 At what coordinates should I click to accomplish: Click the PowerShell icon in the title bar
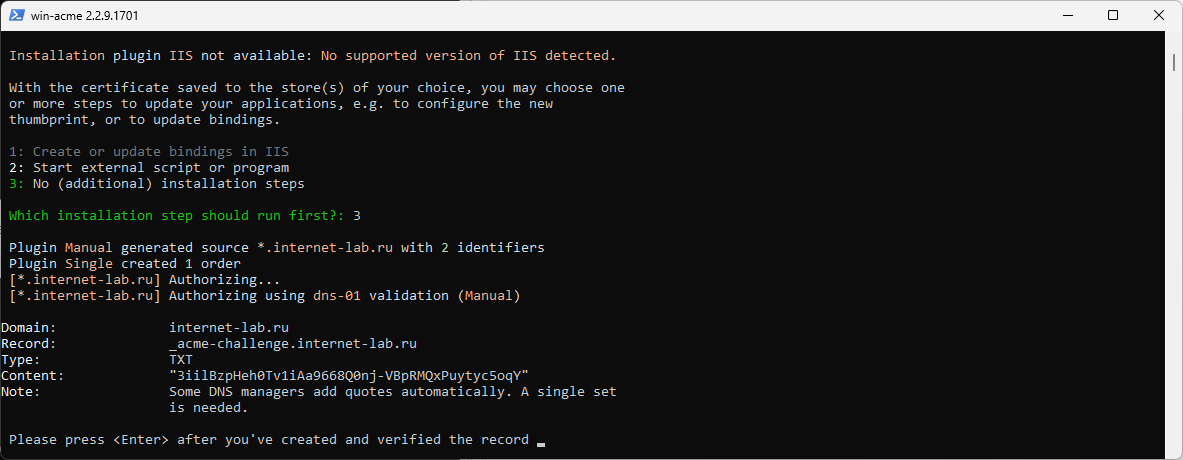coord(16,15)
